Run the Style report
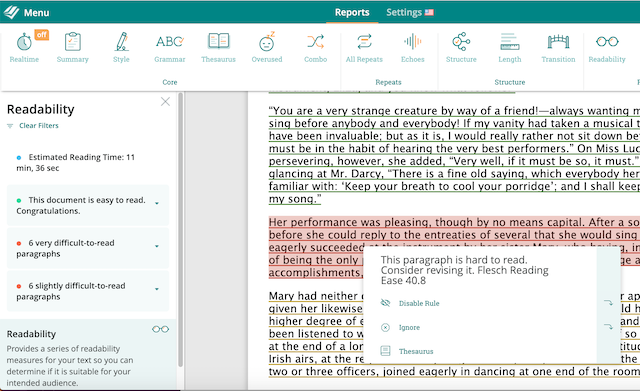 click(x=121, y=47)
